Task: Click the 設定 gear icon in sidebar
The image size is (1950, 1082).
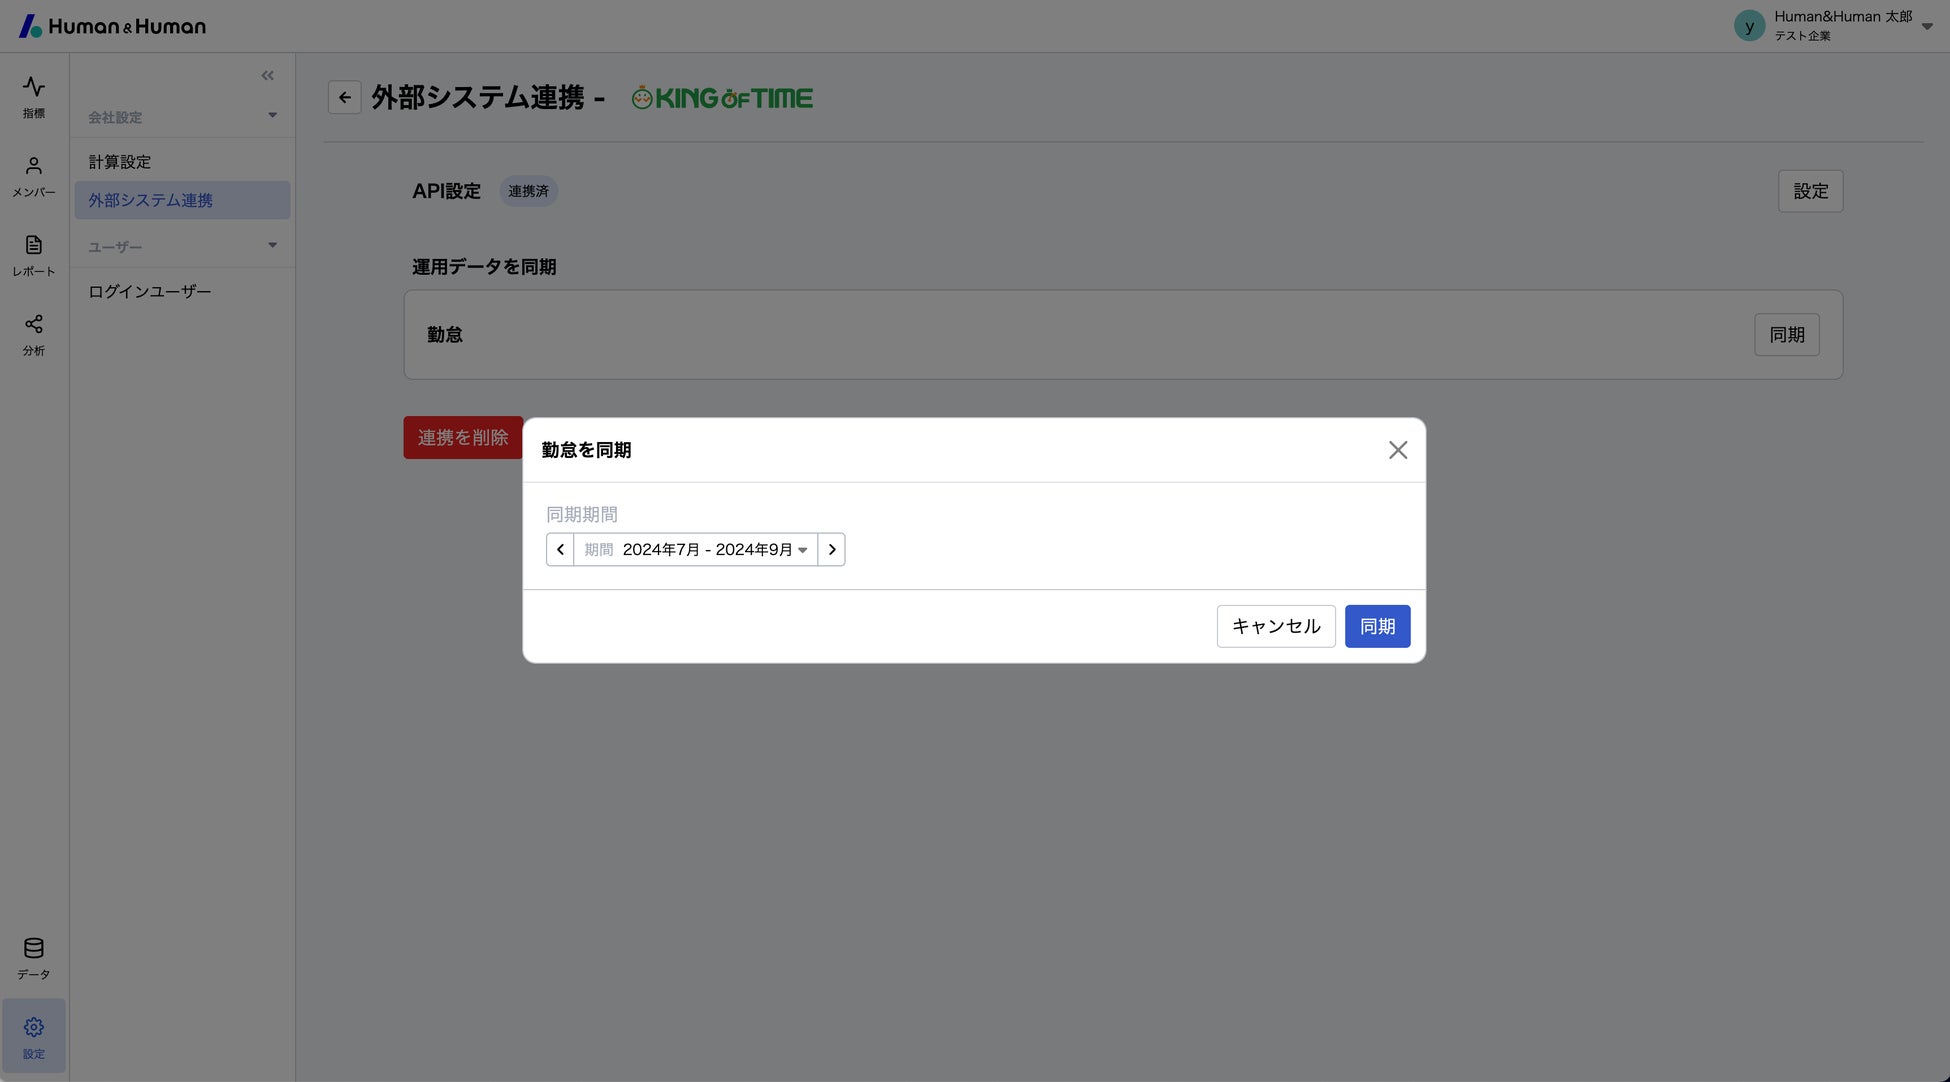Action: click(33, 1036)
